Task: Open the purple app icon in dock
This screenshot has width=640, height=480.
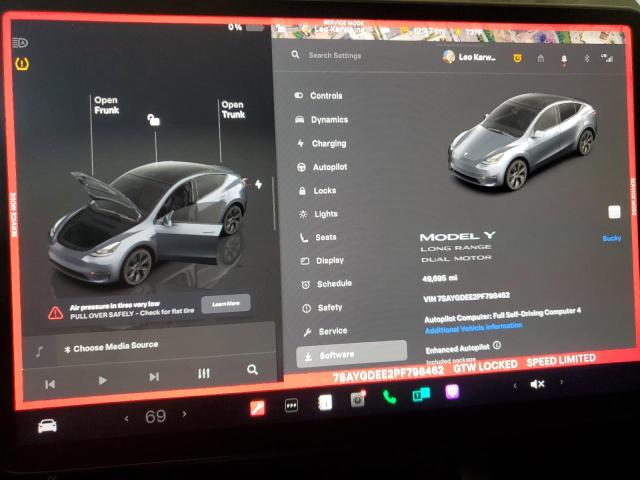Action: tap(452, 392)
